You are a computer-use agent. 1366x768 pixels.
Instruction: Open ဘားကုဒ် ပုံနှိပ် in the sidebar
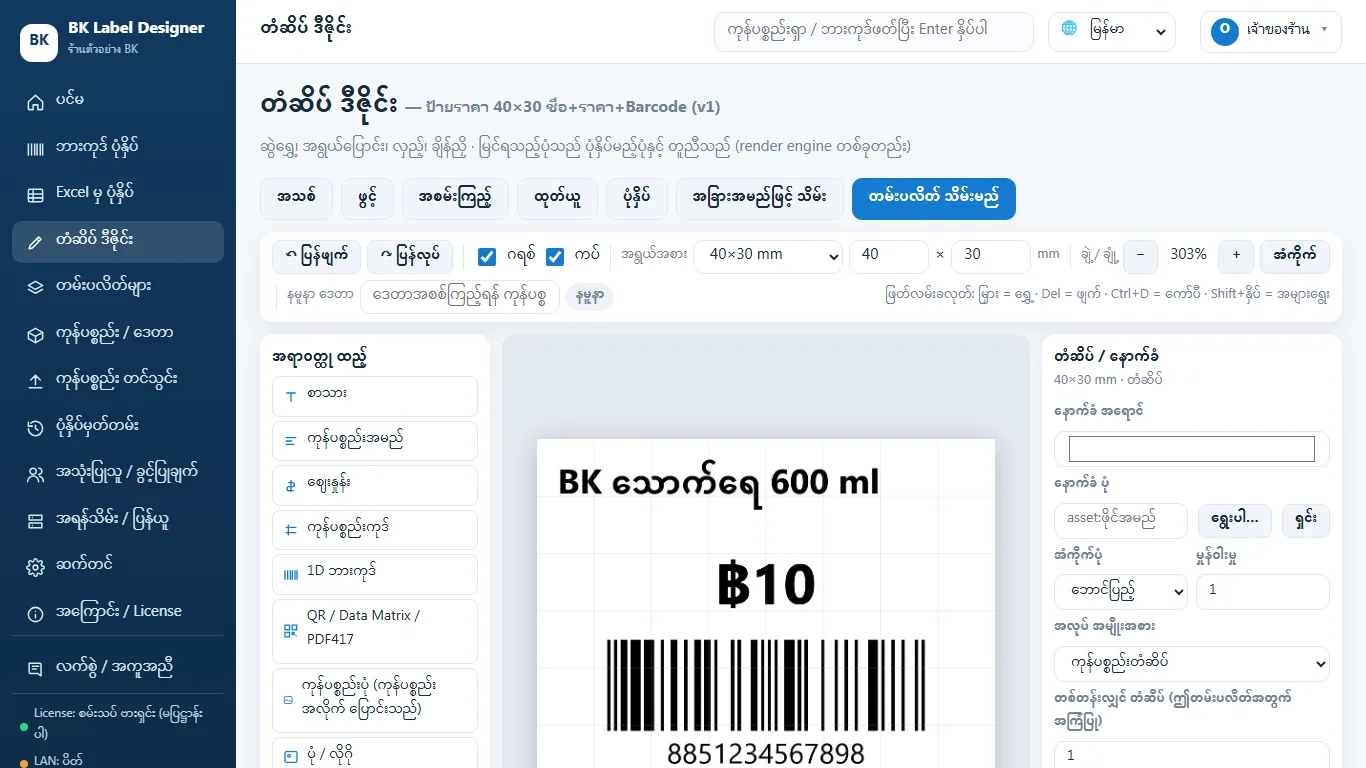click(x=118, y=148)
